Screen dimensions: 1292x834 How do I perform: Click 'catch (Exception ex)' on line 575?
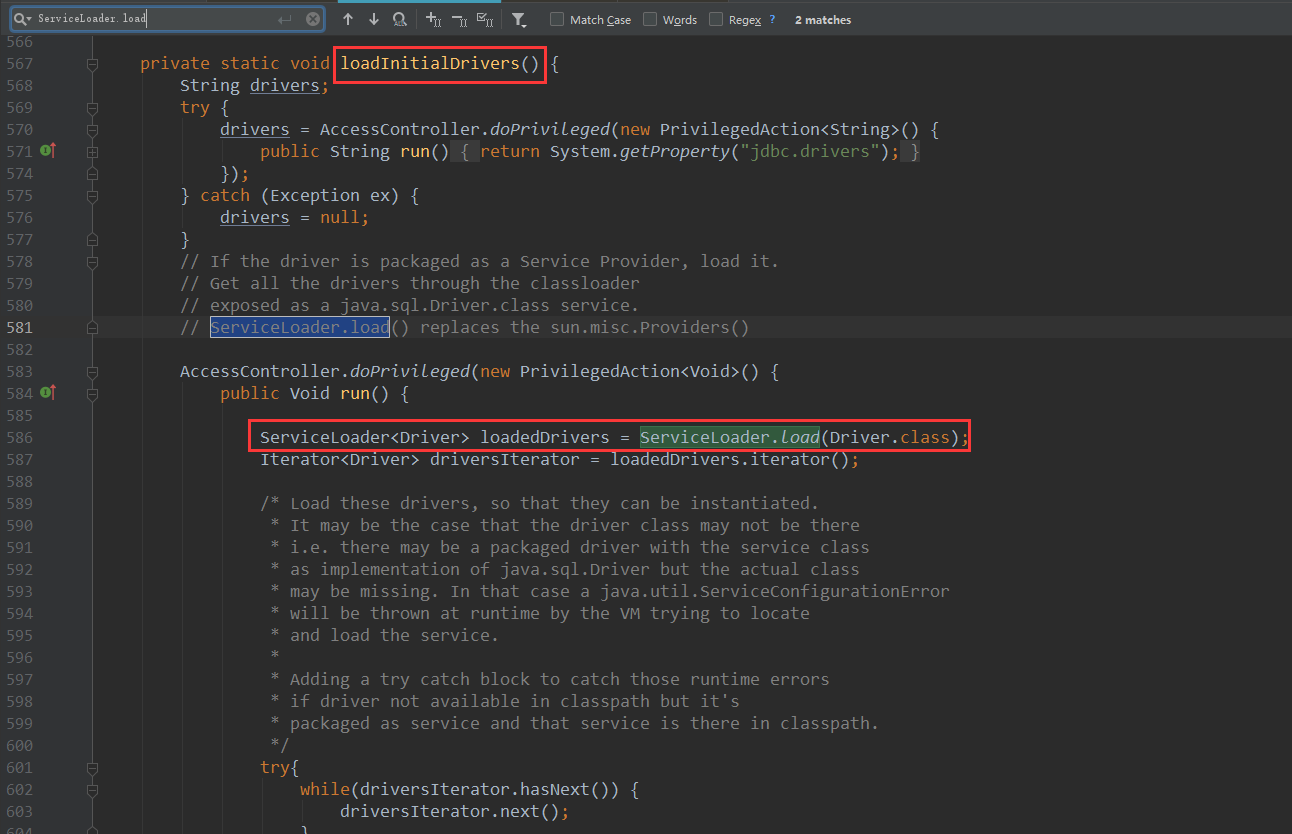click(300, 195)
